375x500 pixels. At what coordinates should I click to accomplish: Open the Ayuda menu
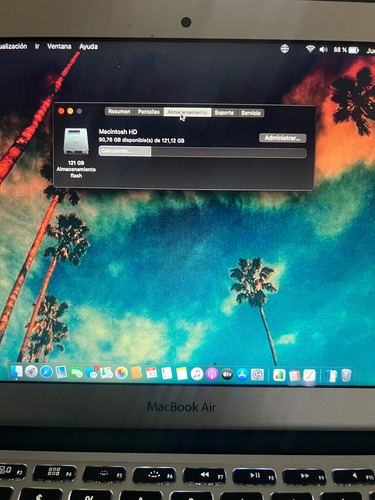pyautogui.click(x=88, y=47)
